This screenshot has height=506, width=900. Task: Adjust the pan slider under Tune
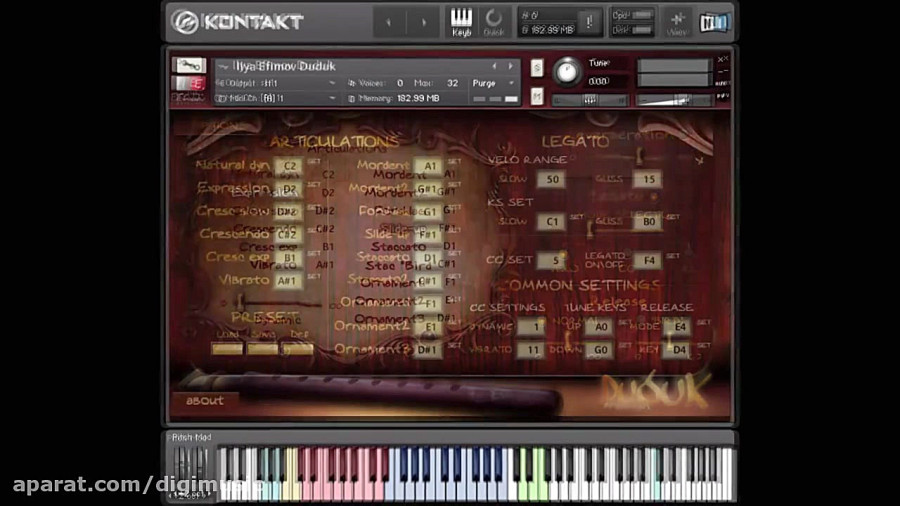pos(589,100)
